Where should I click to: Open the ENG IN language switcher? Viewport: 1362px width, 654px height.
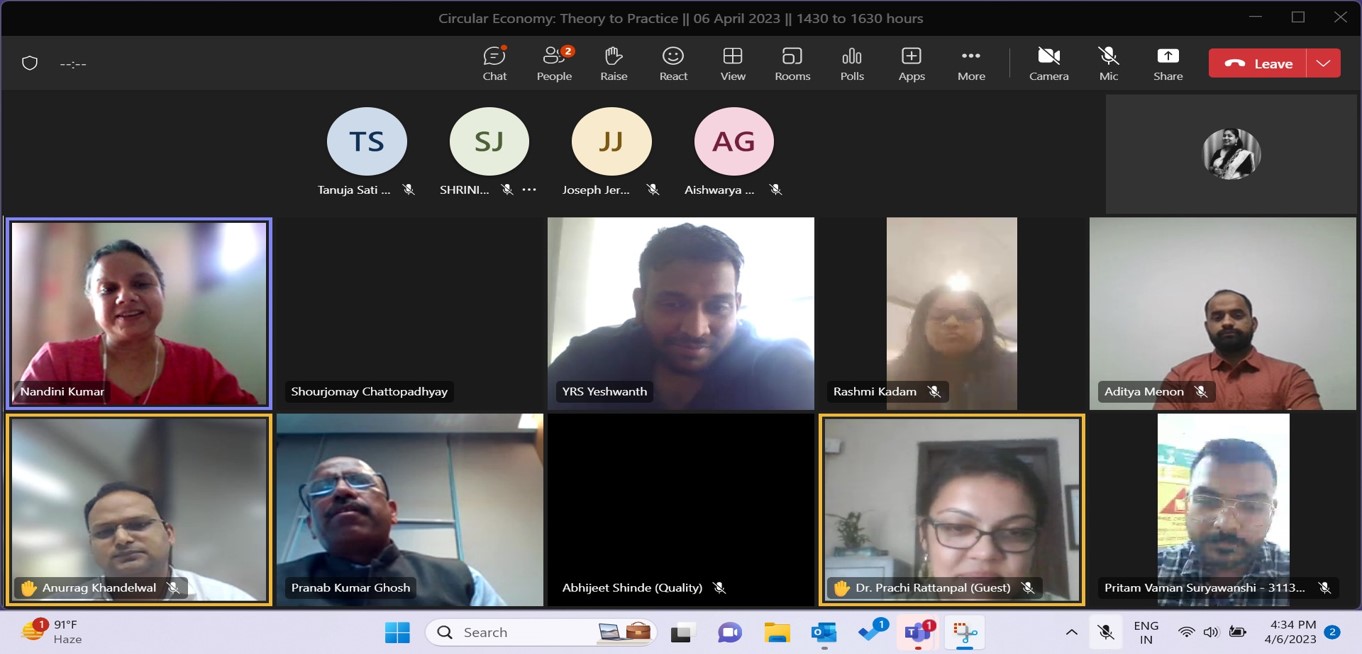(1146, 632)
